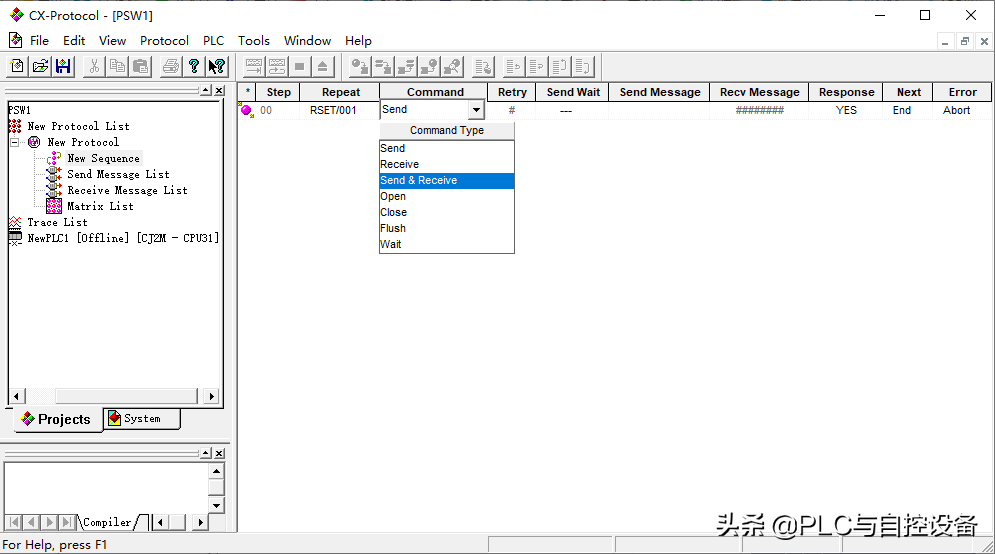The height and width of the screenshot is (554, 995).
Task: Open the Command dropdown arrow in step row
Action: pyautogui.click(x=476, y=111)
